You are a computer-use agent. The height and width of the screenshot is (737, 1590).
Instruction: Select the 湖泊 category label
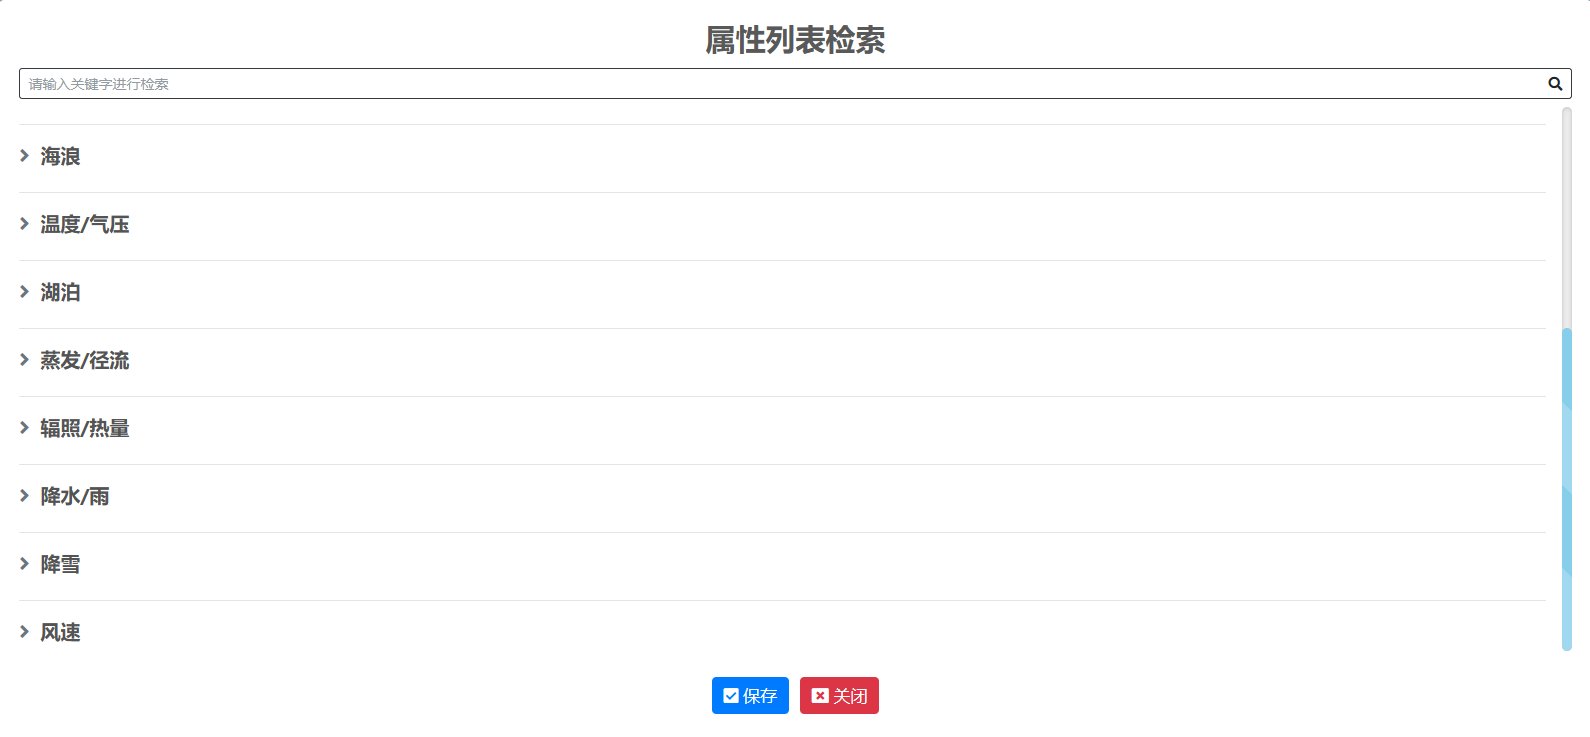click(x=60, y=292)
